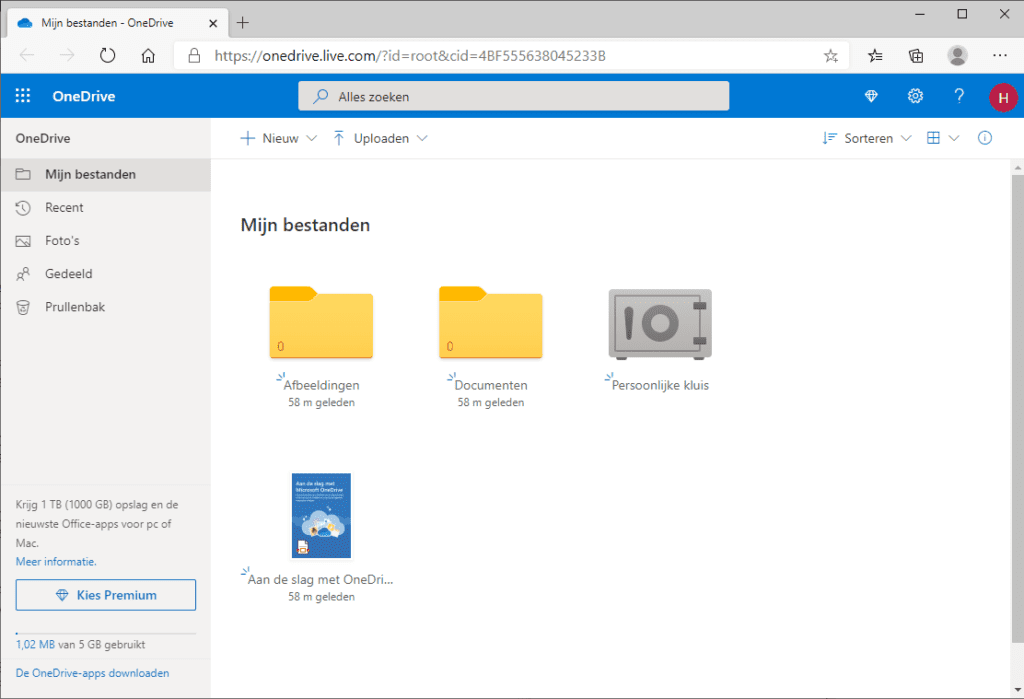Click the Aan de slag met OneDri... file name
Image resolution: width=1024 pixels, height=699 pixels.
(321, 579)
